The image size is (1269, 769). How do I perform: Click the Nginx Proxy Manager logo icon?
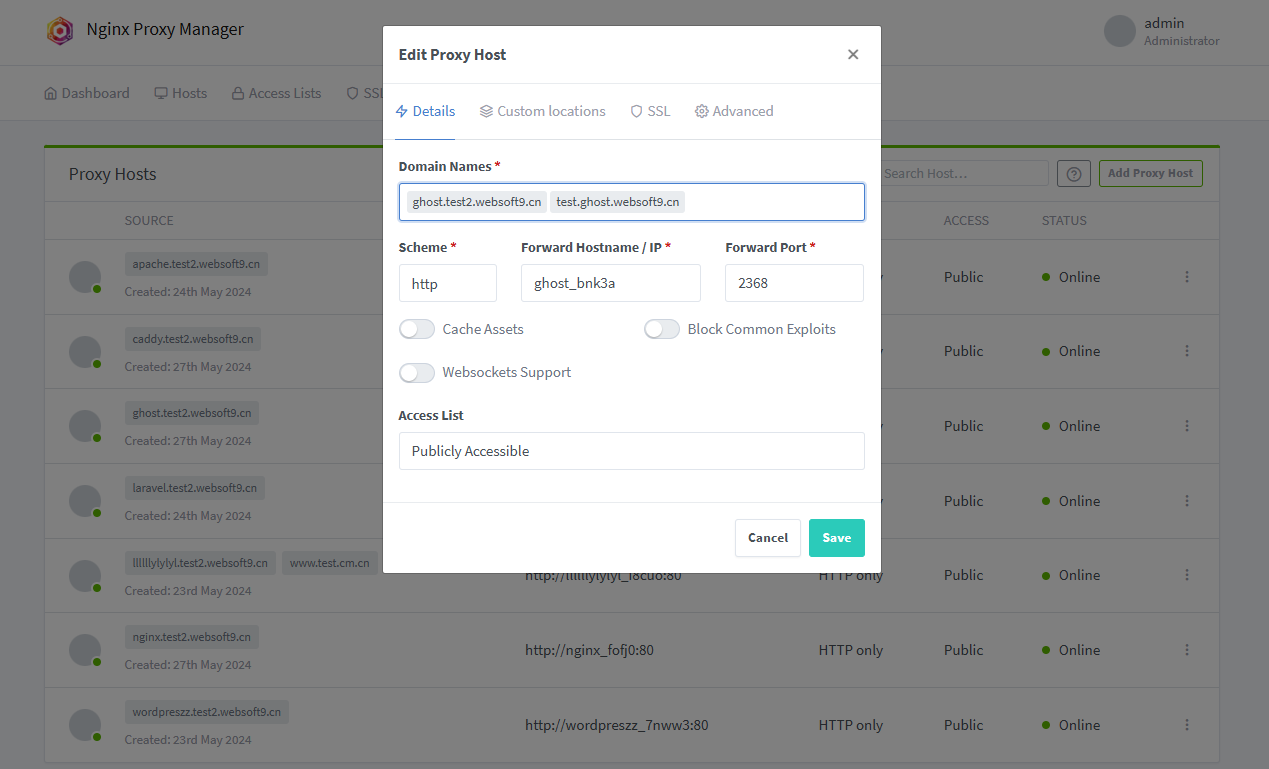pyautogui.click(x=60, y=30)
